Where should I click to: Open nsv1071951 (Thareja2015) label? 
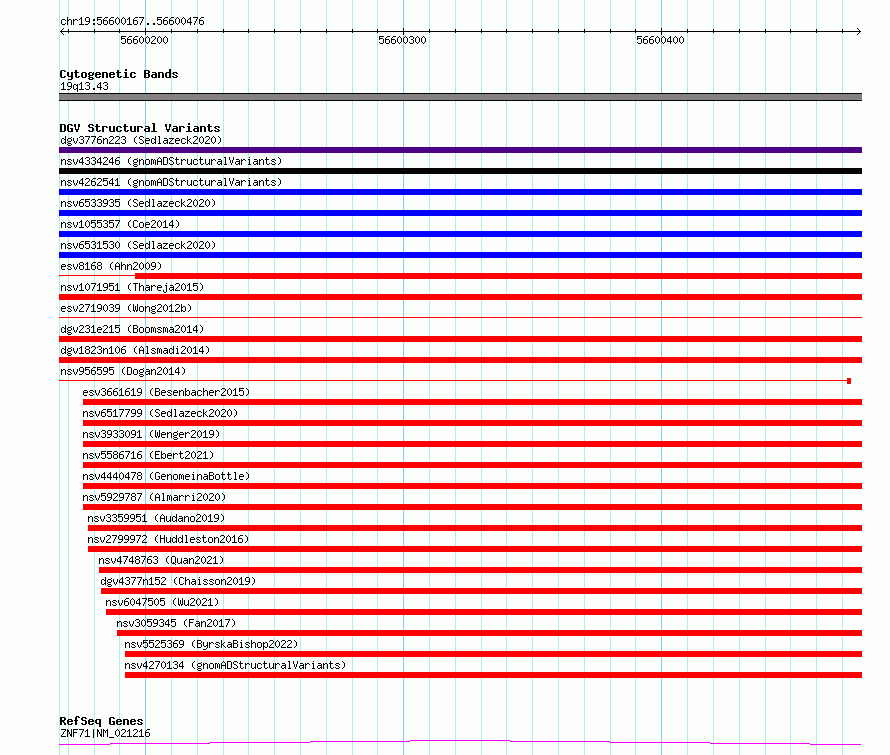[132, 287]
